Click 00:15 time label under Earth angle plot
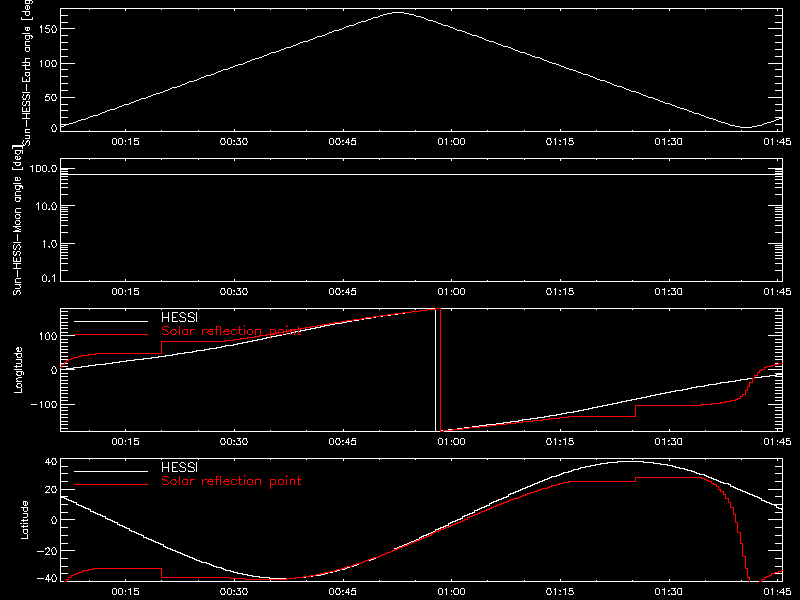 (126, 142)
